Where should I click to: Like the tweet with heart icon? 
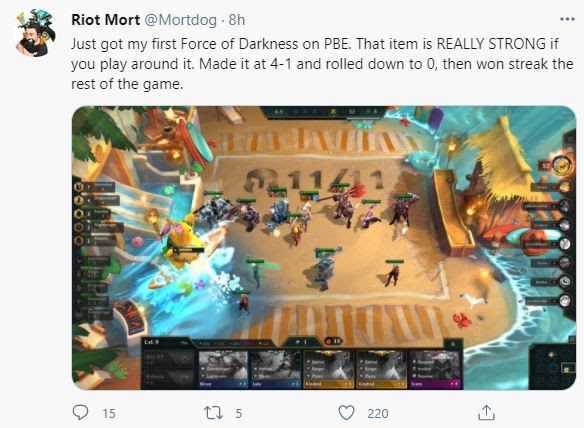(x=346, y=413)
